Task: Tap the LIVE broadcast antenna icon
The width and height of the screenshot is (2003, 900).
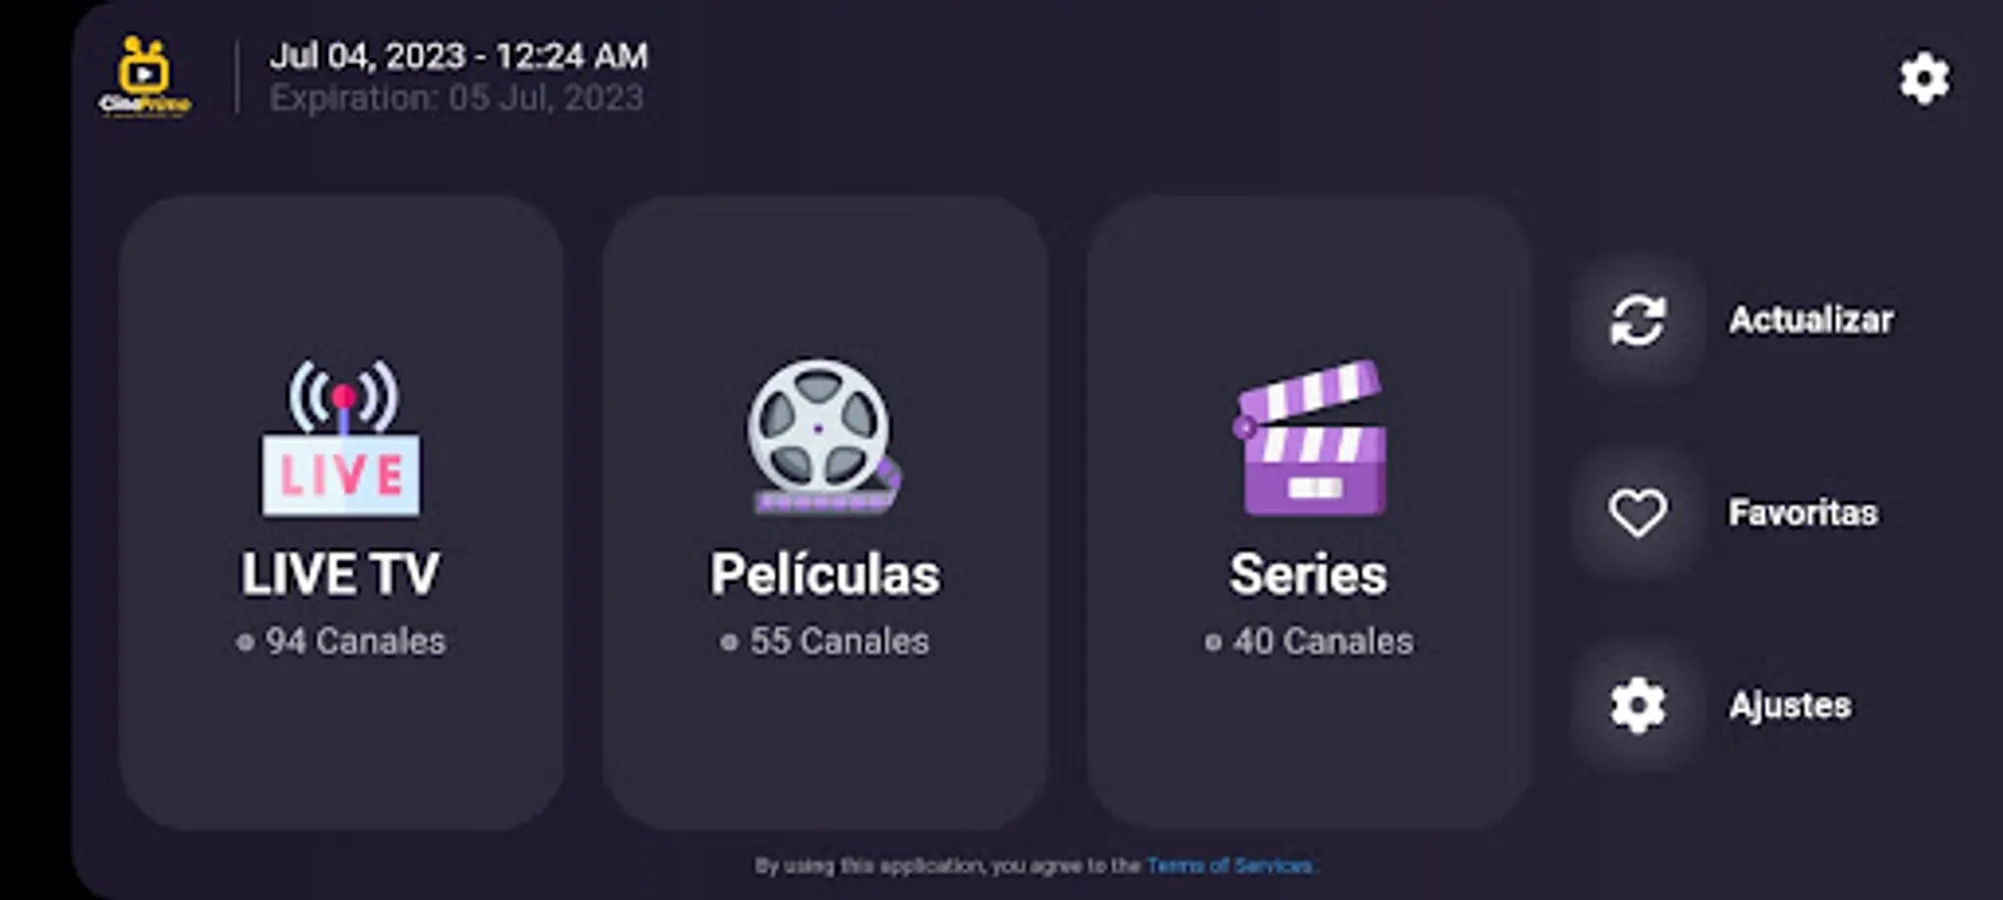Action: coord(341,438)
